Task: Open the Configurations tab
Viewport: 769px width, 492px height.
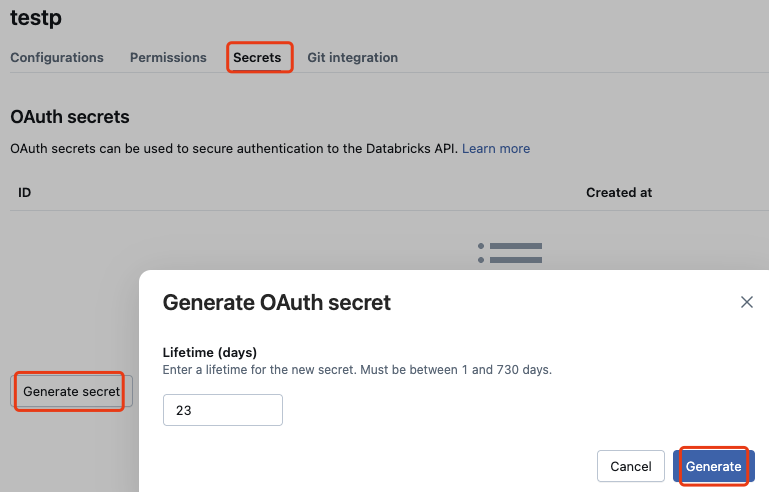Action: pos(57,57)
